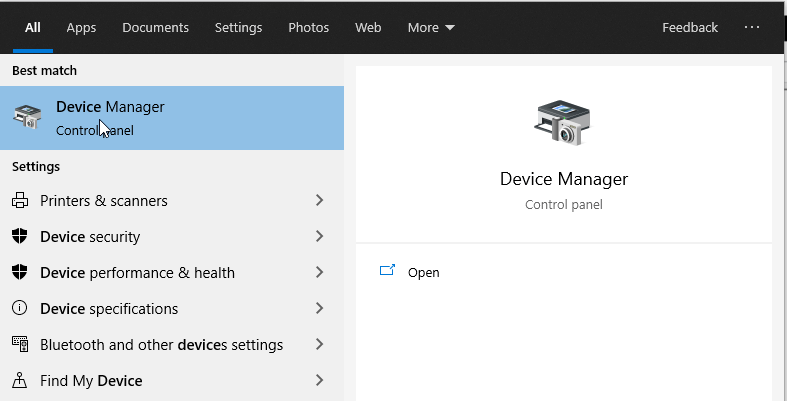Switch to the Settings tab

point(238,28)
